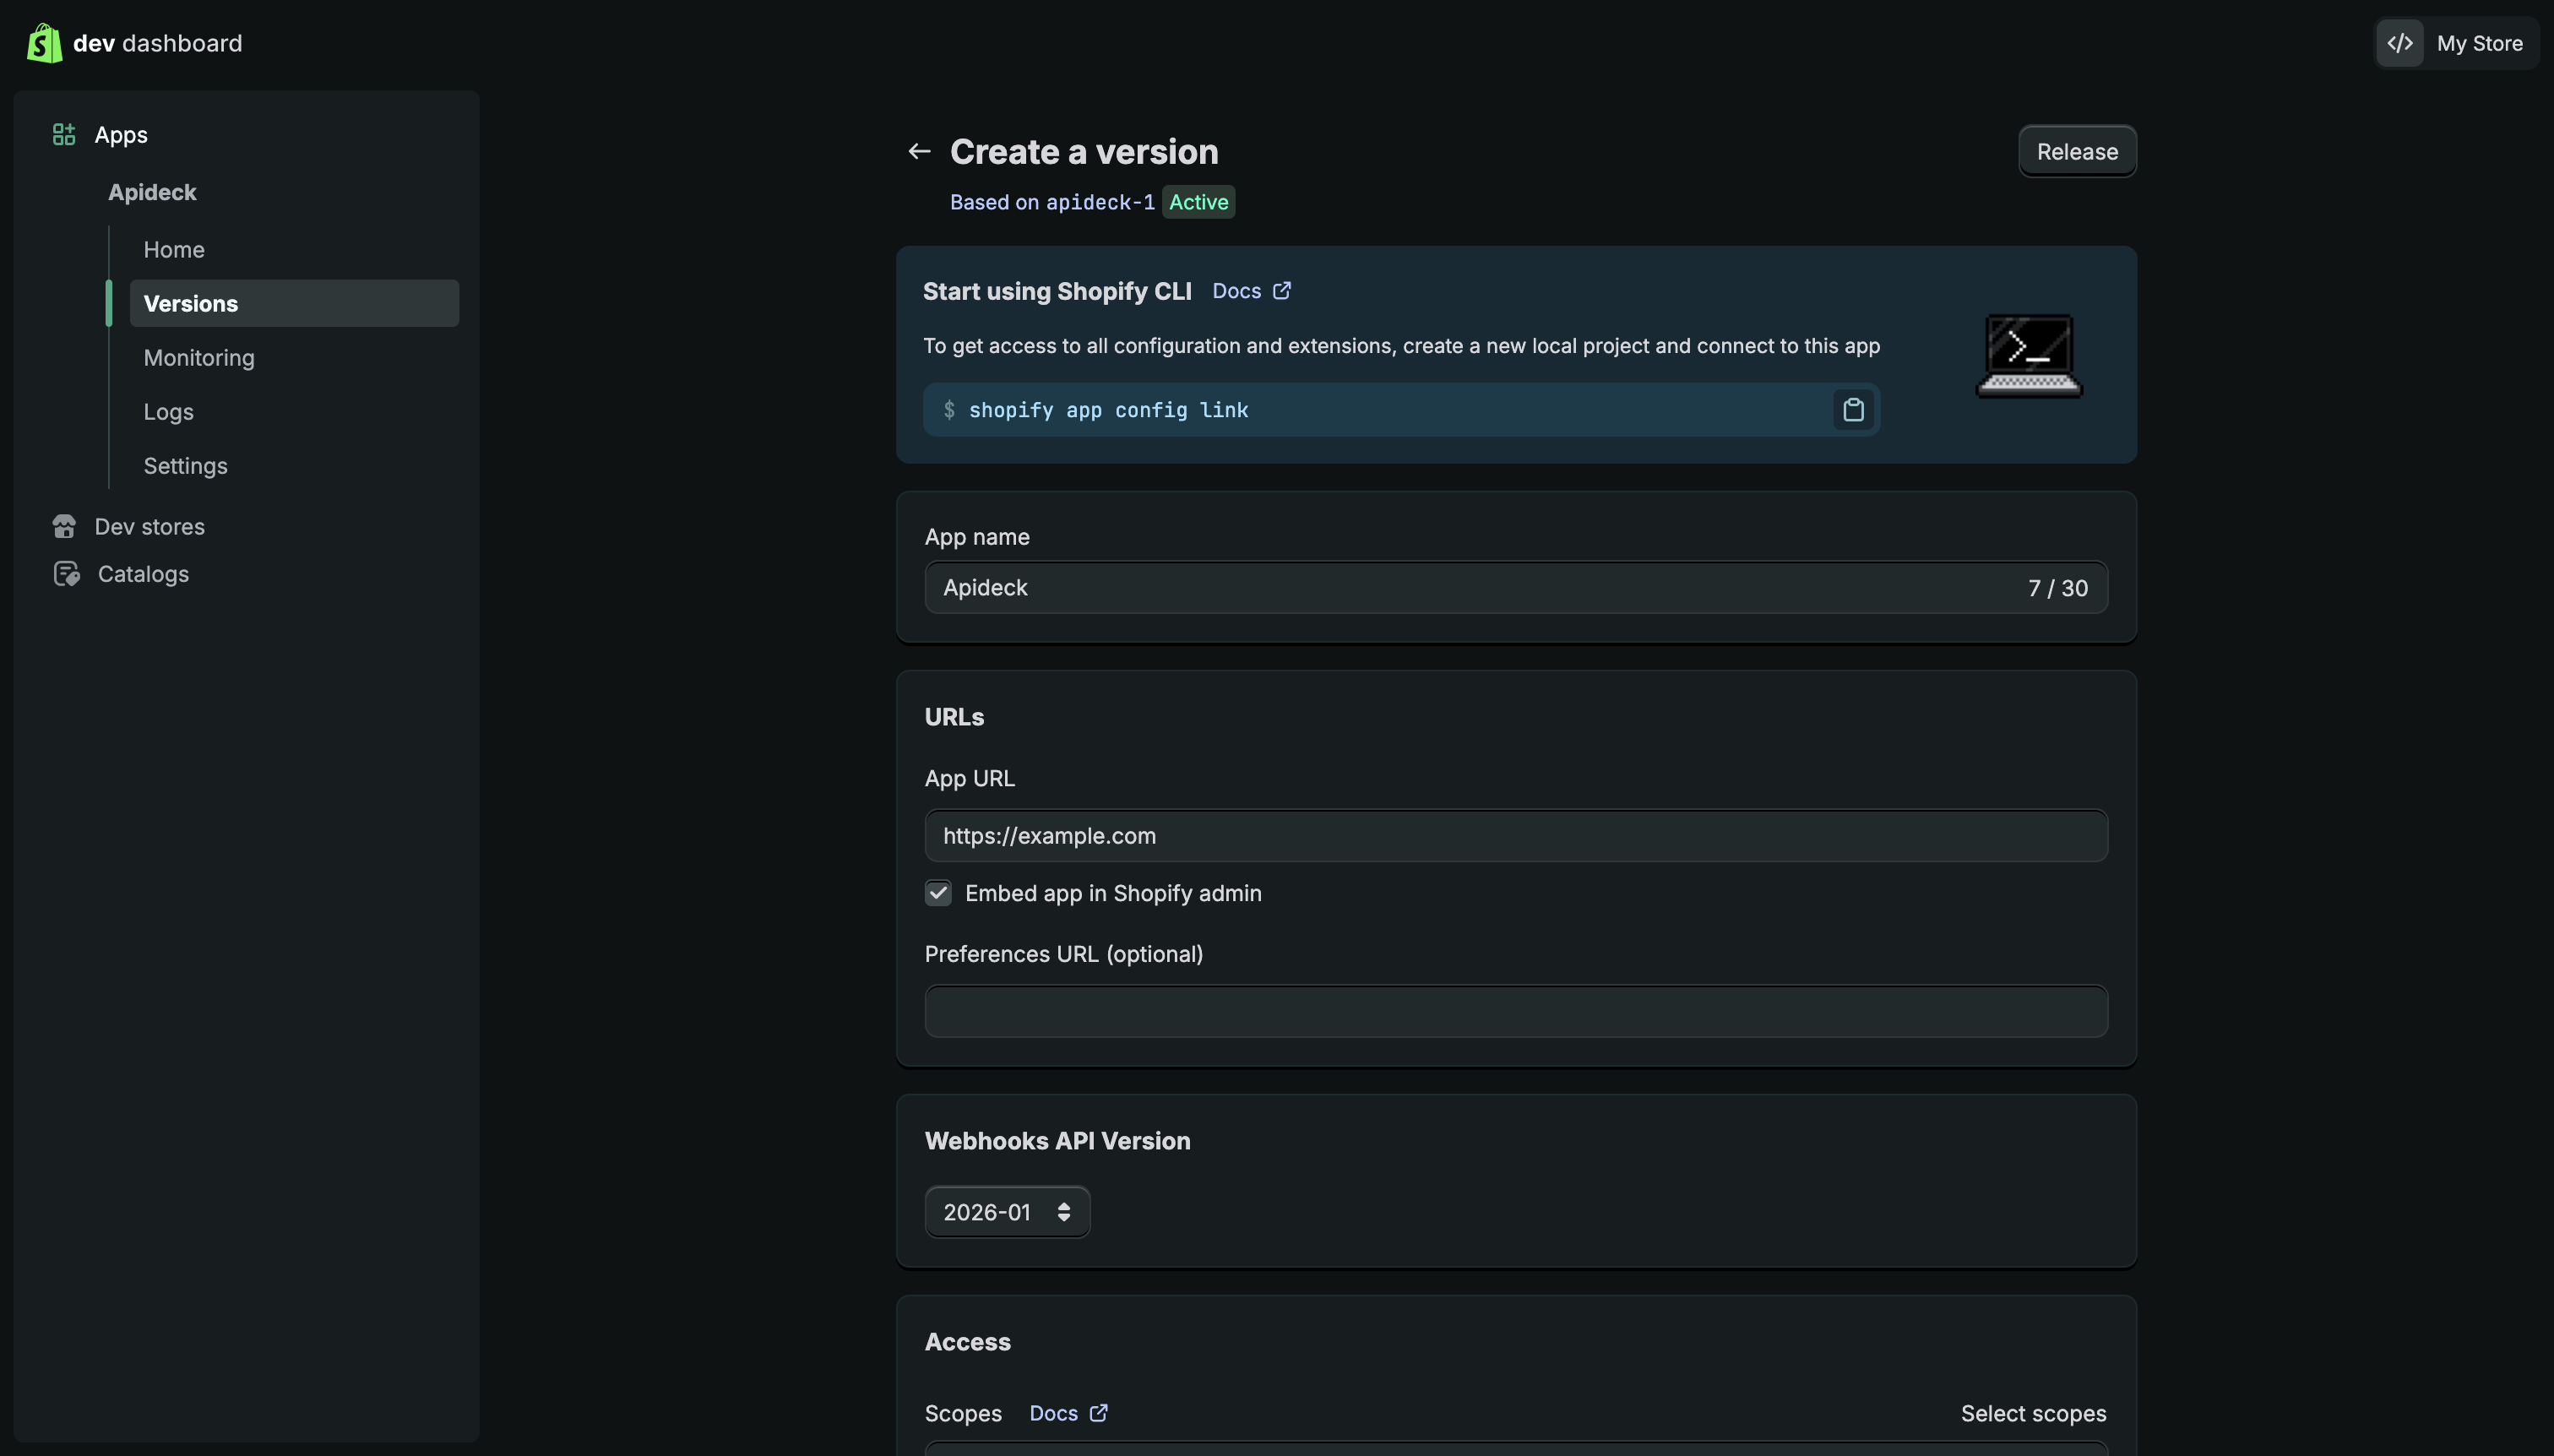Go to Monitoring in the sidebar

point(199,357)
